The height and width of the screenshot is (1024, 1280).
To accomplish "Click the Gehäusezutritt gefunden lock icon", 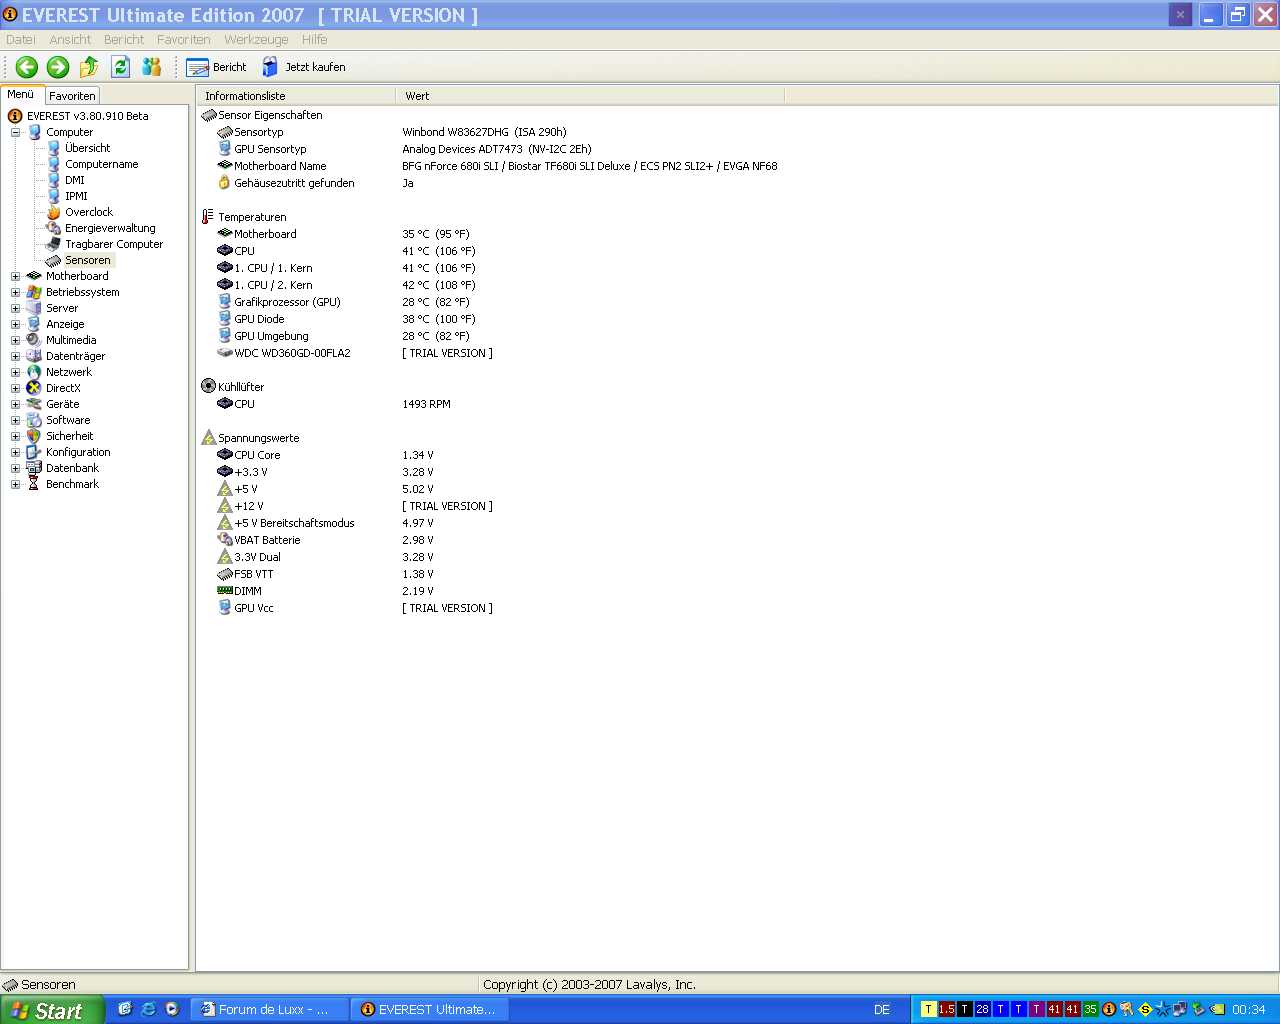I will pos(225,183).
